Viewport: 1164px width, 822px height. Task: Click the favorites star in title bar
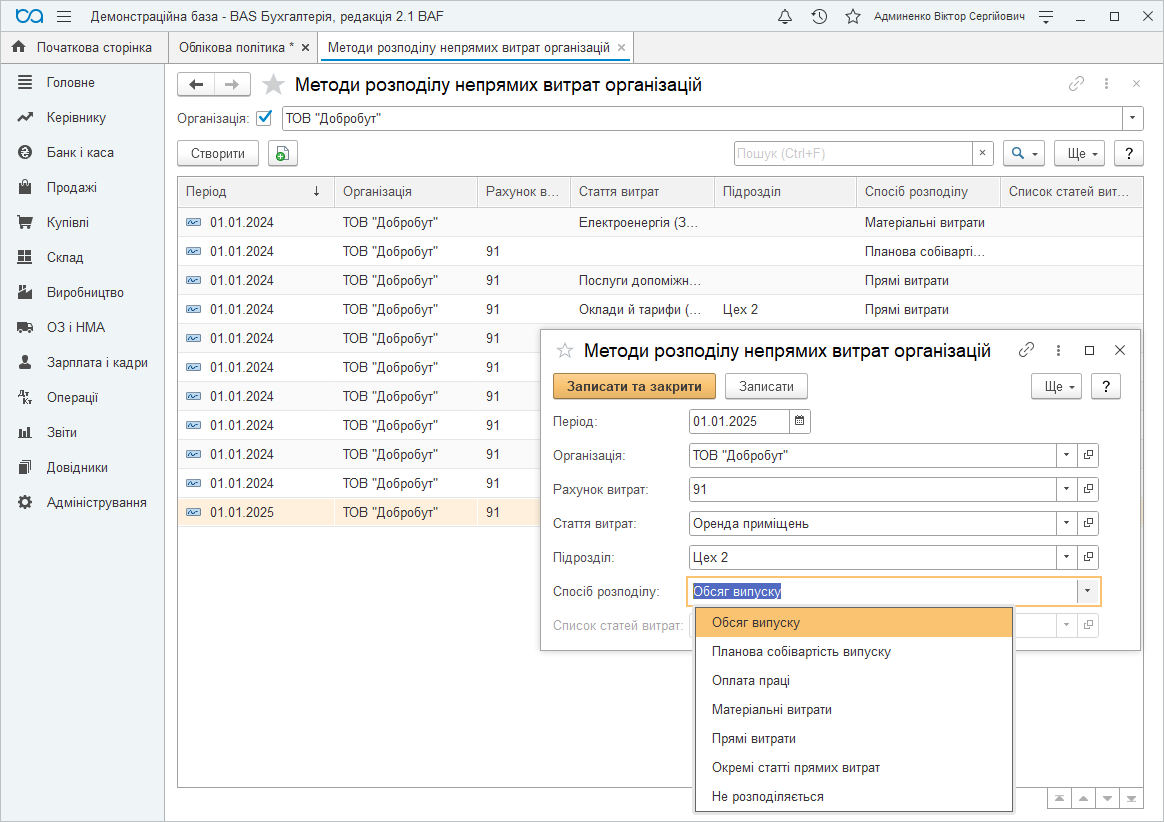click(852, 17)
